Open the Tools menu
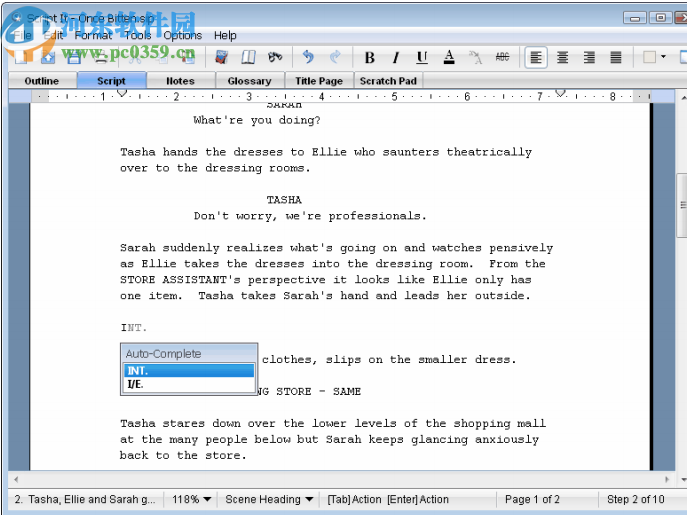 138,36
